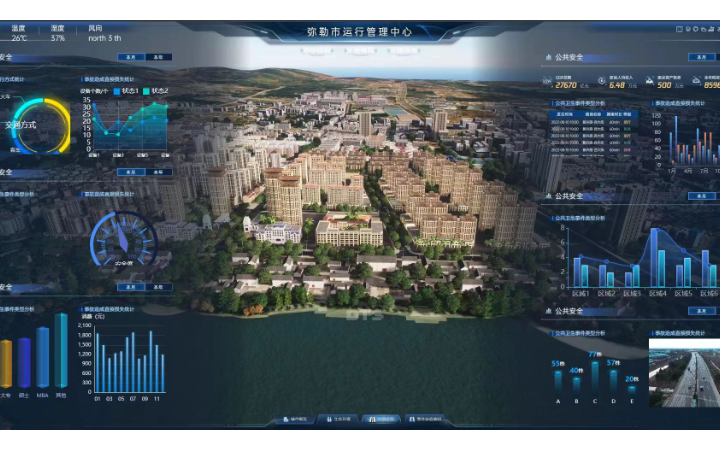
Task: Select the period toggle above the A–E bars
Action: point(702,311)
